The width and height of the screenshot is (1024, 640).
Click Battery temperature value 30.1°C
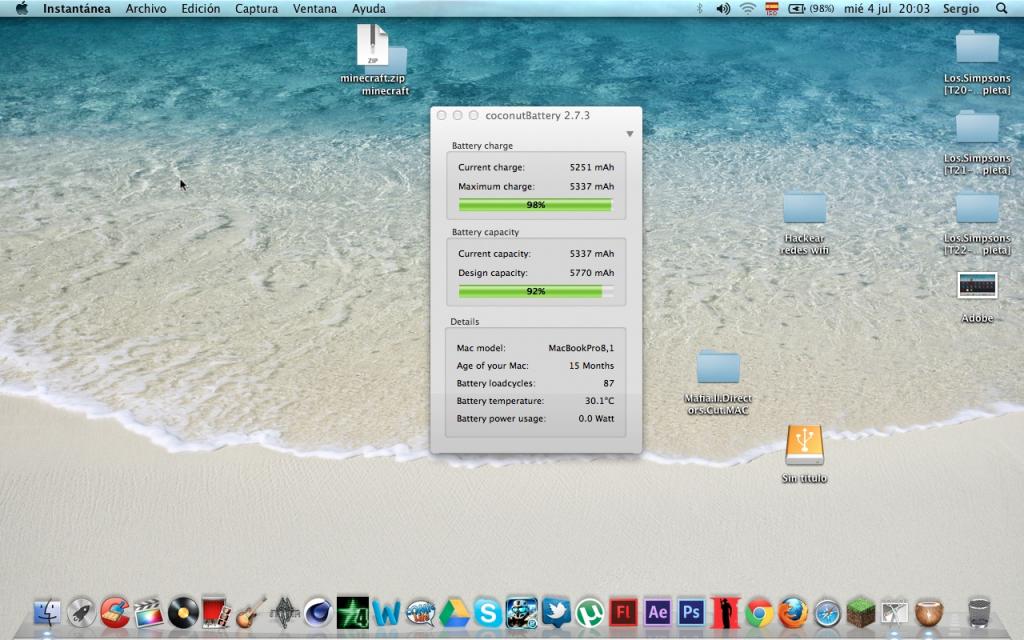point(600,401)
